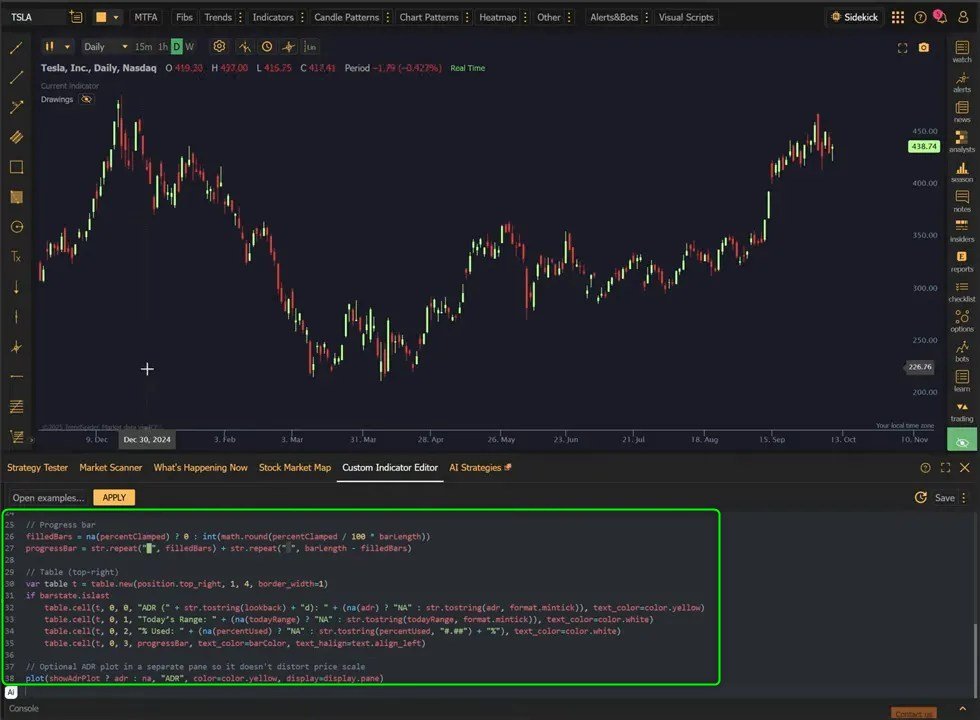Toggle Lin linear scale button
980x720 pixels.
(x=310, y=47)
